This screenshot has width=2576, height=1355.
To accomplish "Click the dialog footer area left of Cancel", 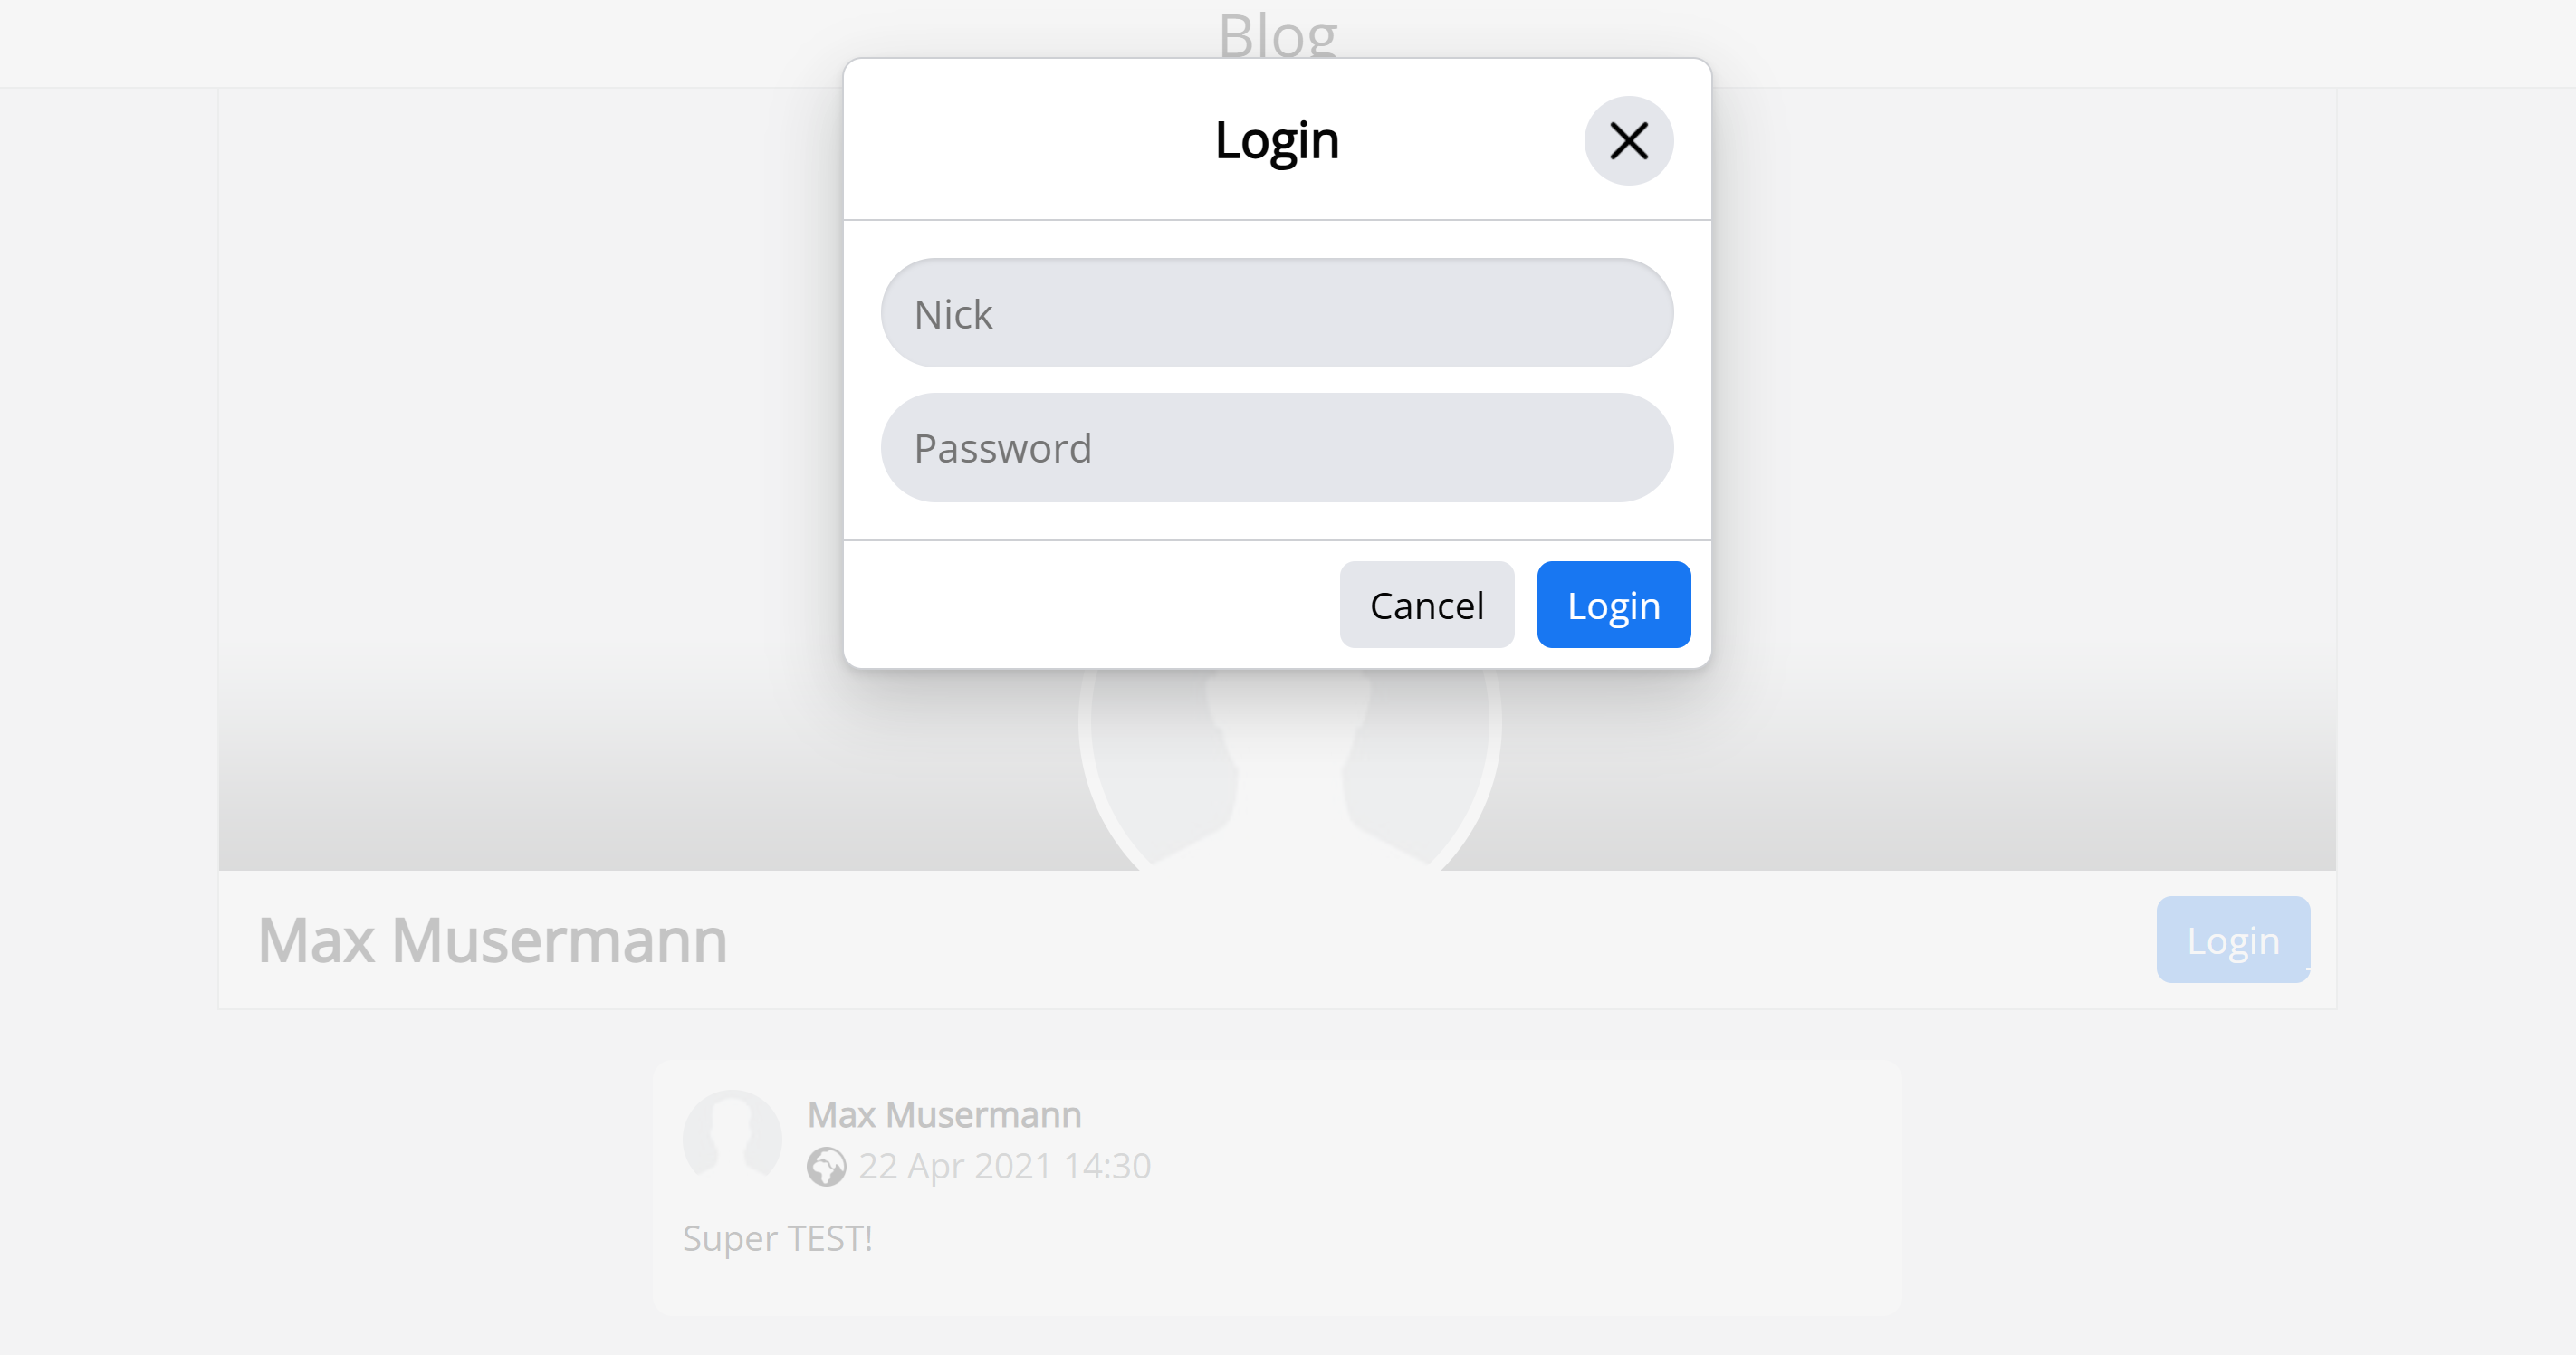I will point(1090,605).
